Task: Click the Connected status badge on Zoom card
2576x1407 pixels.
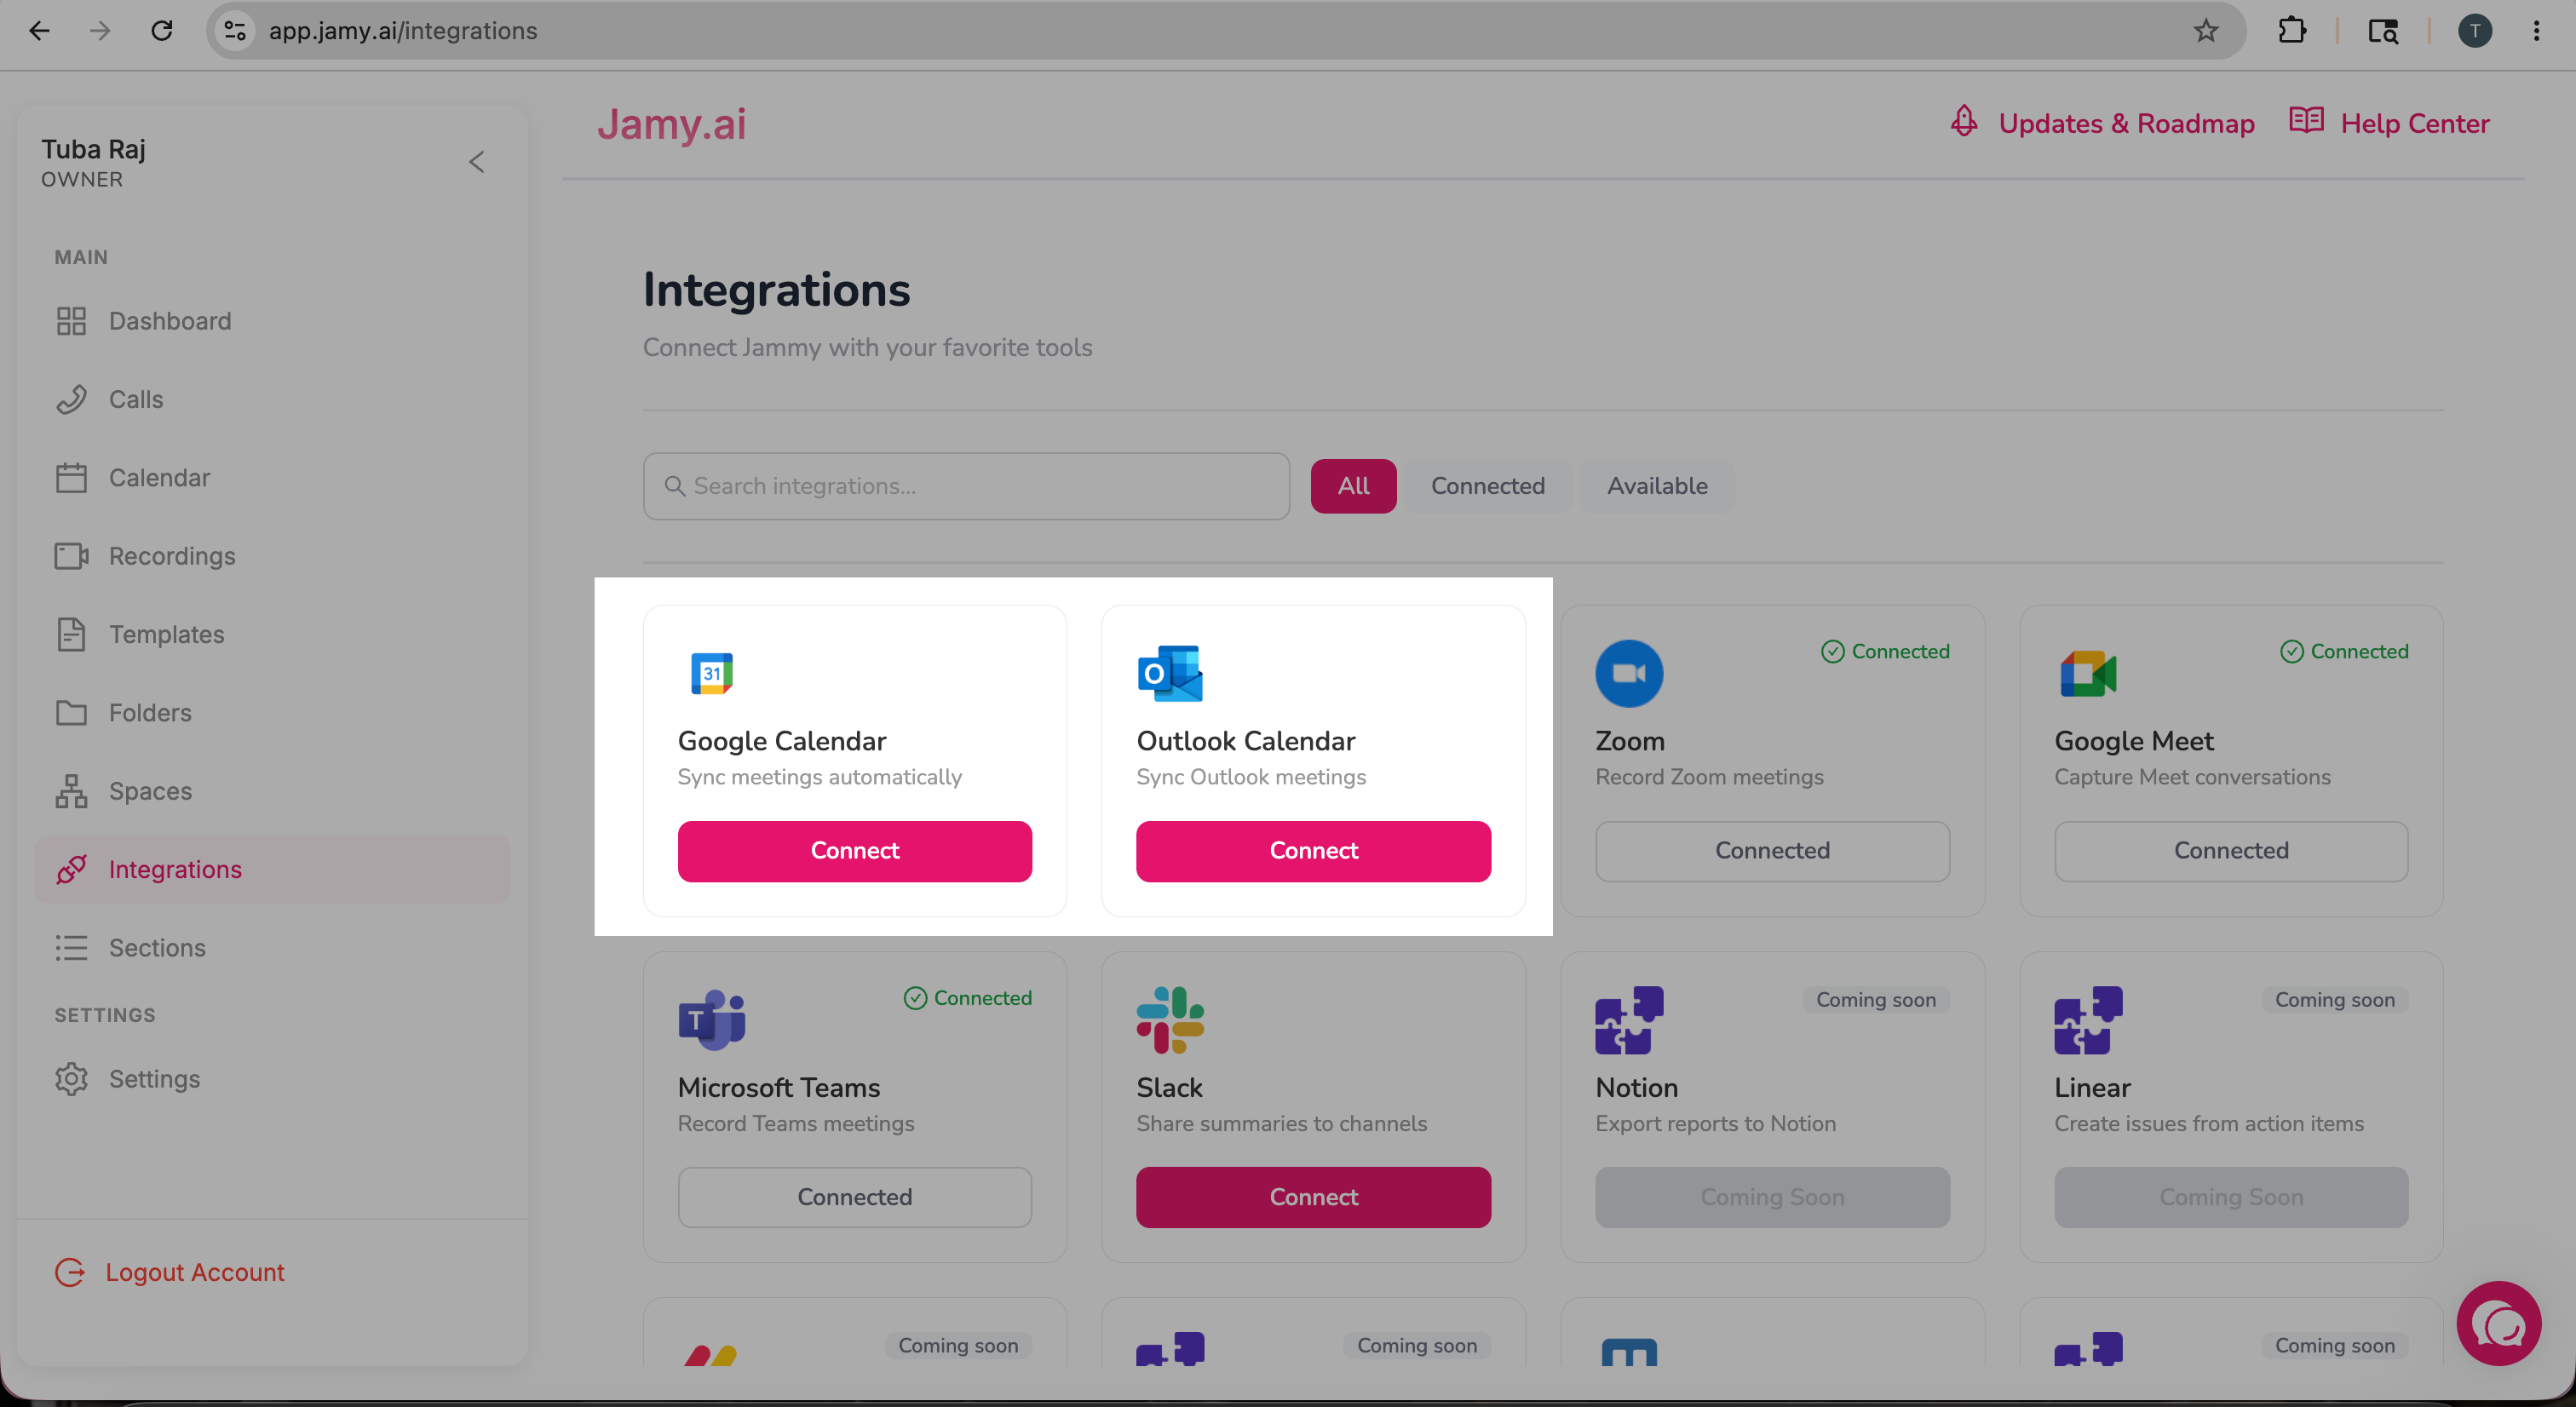Action: tap(1885, 652)
